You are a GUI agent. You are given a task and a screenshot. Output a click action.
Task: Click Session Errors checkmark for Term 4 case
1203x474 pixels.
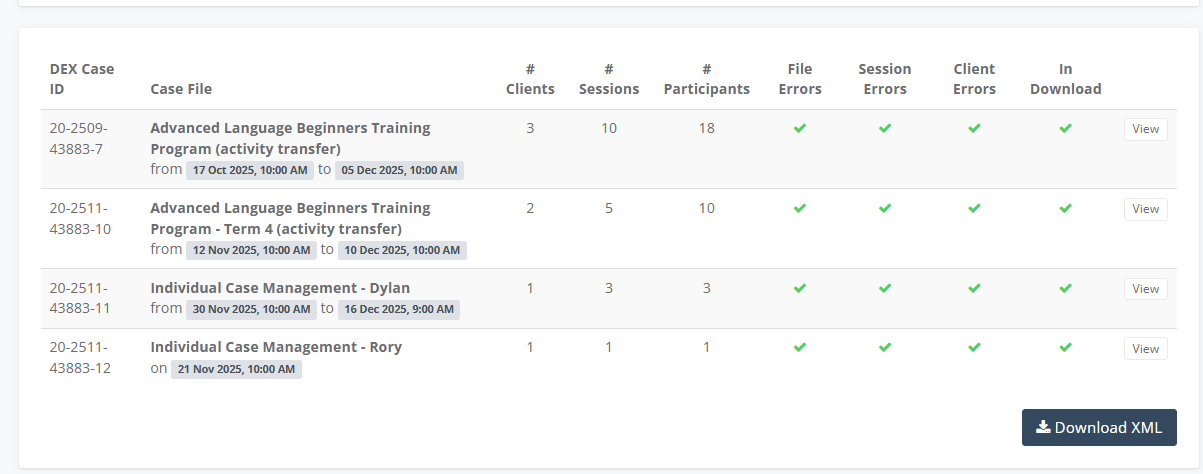click(884, 208)
